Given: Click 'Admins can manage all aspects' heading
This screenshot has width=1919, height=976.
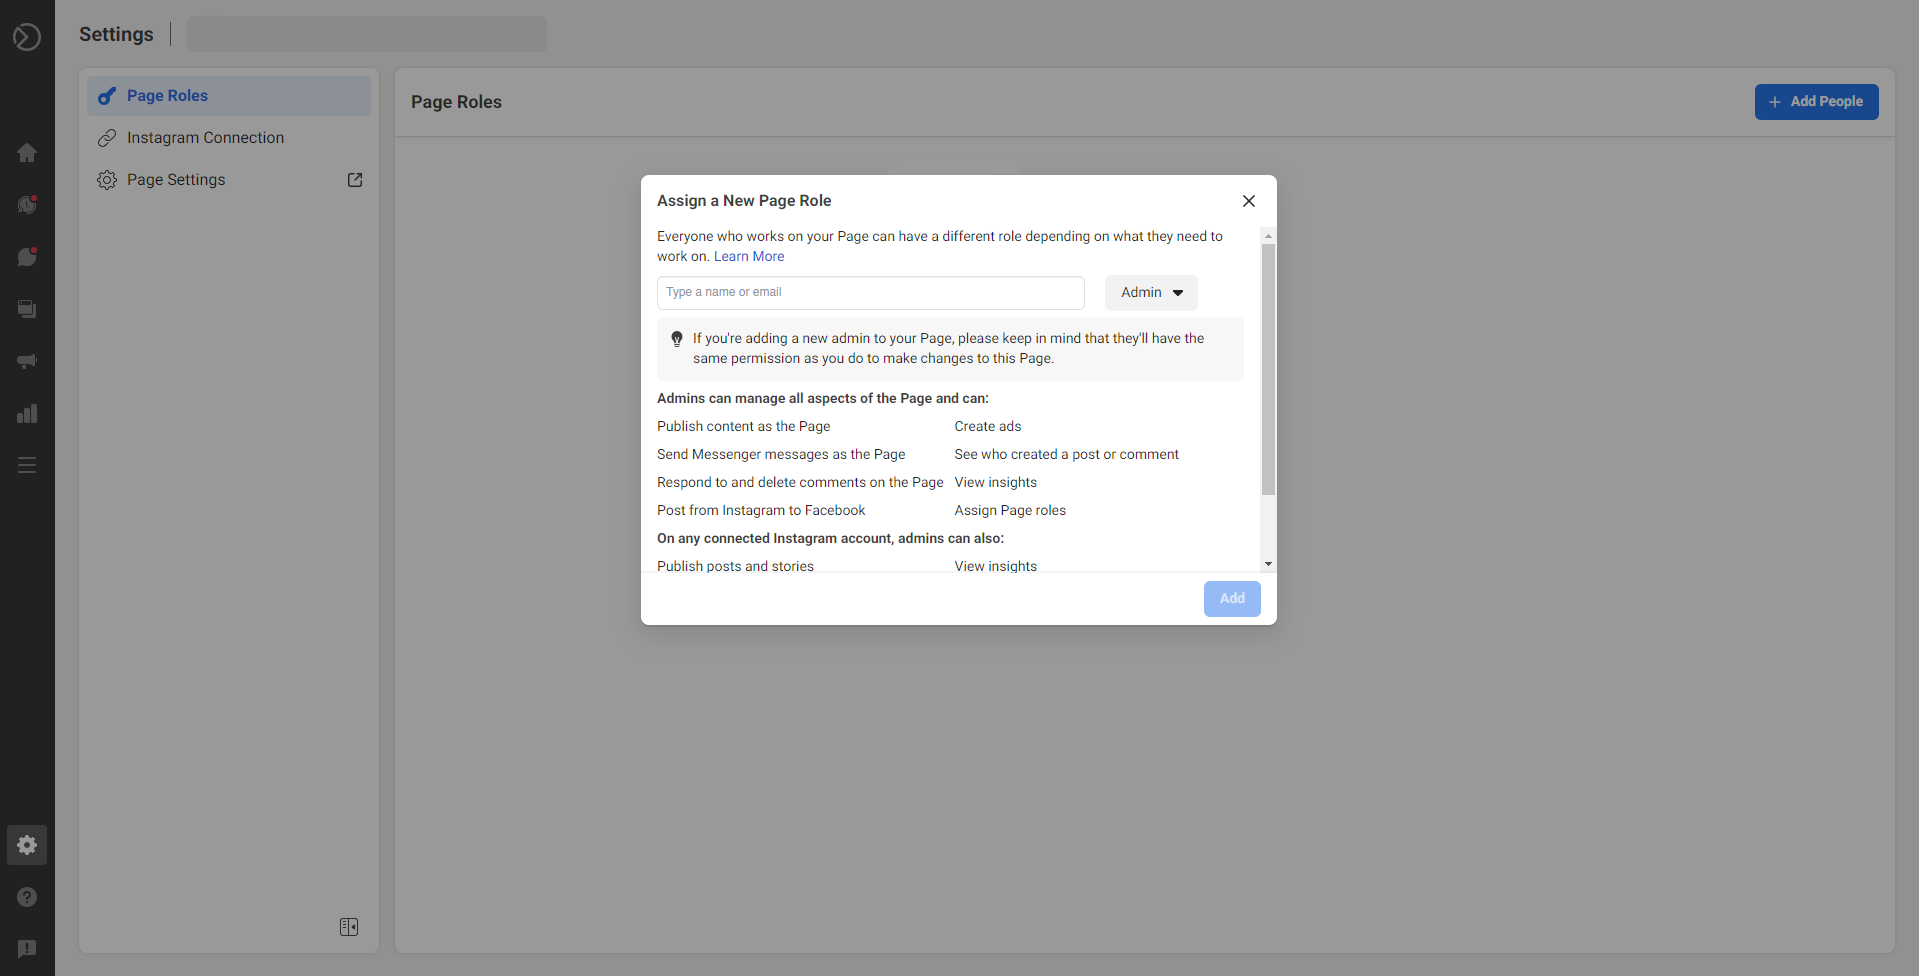Looking at the screenshot, I should click(x=823, y=399).
